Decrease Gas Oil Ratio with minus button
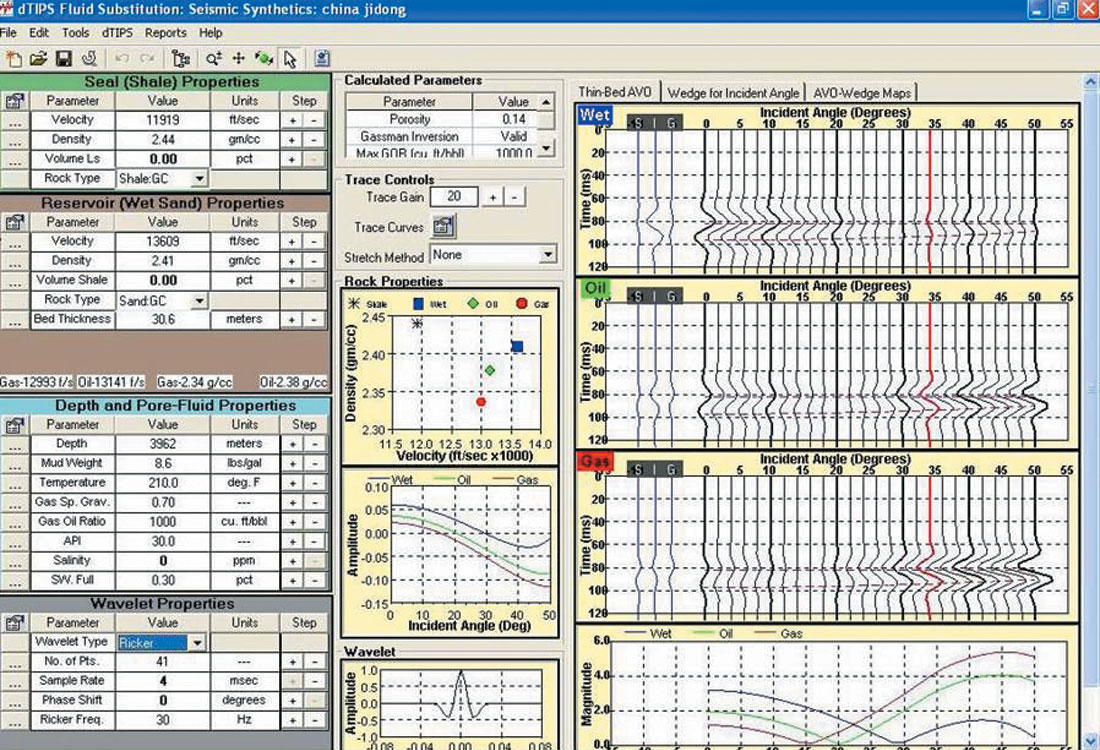This screenshot has width=1100, height=750. (x=315, y=522)
